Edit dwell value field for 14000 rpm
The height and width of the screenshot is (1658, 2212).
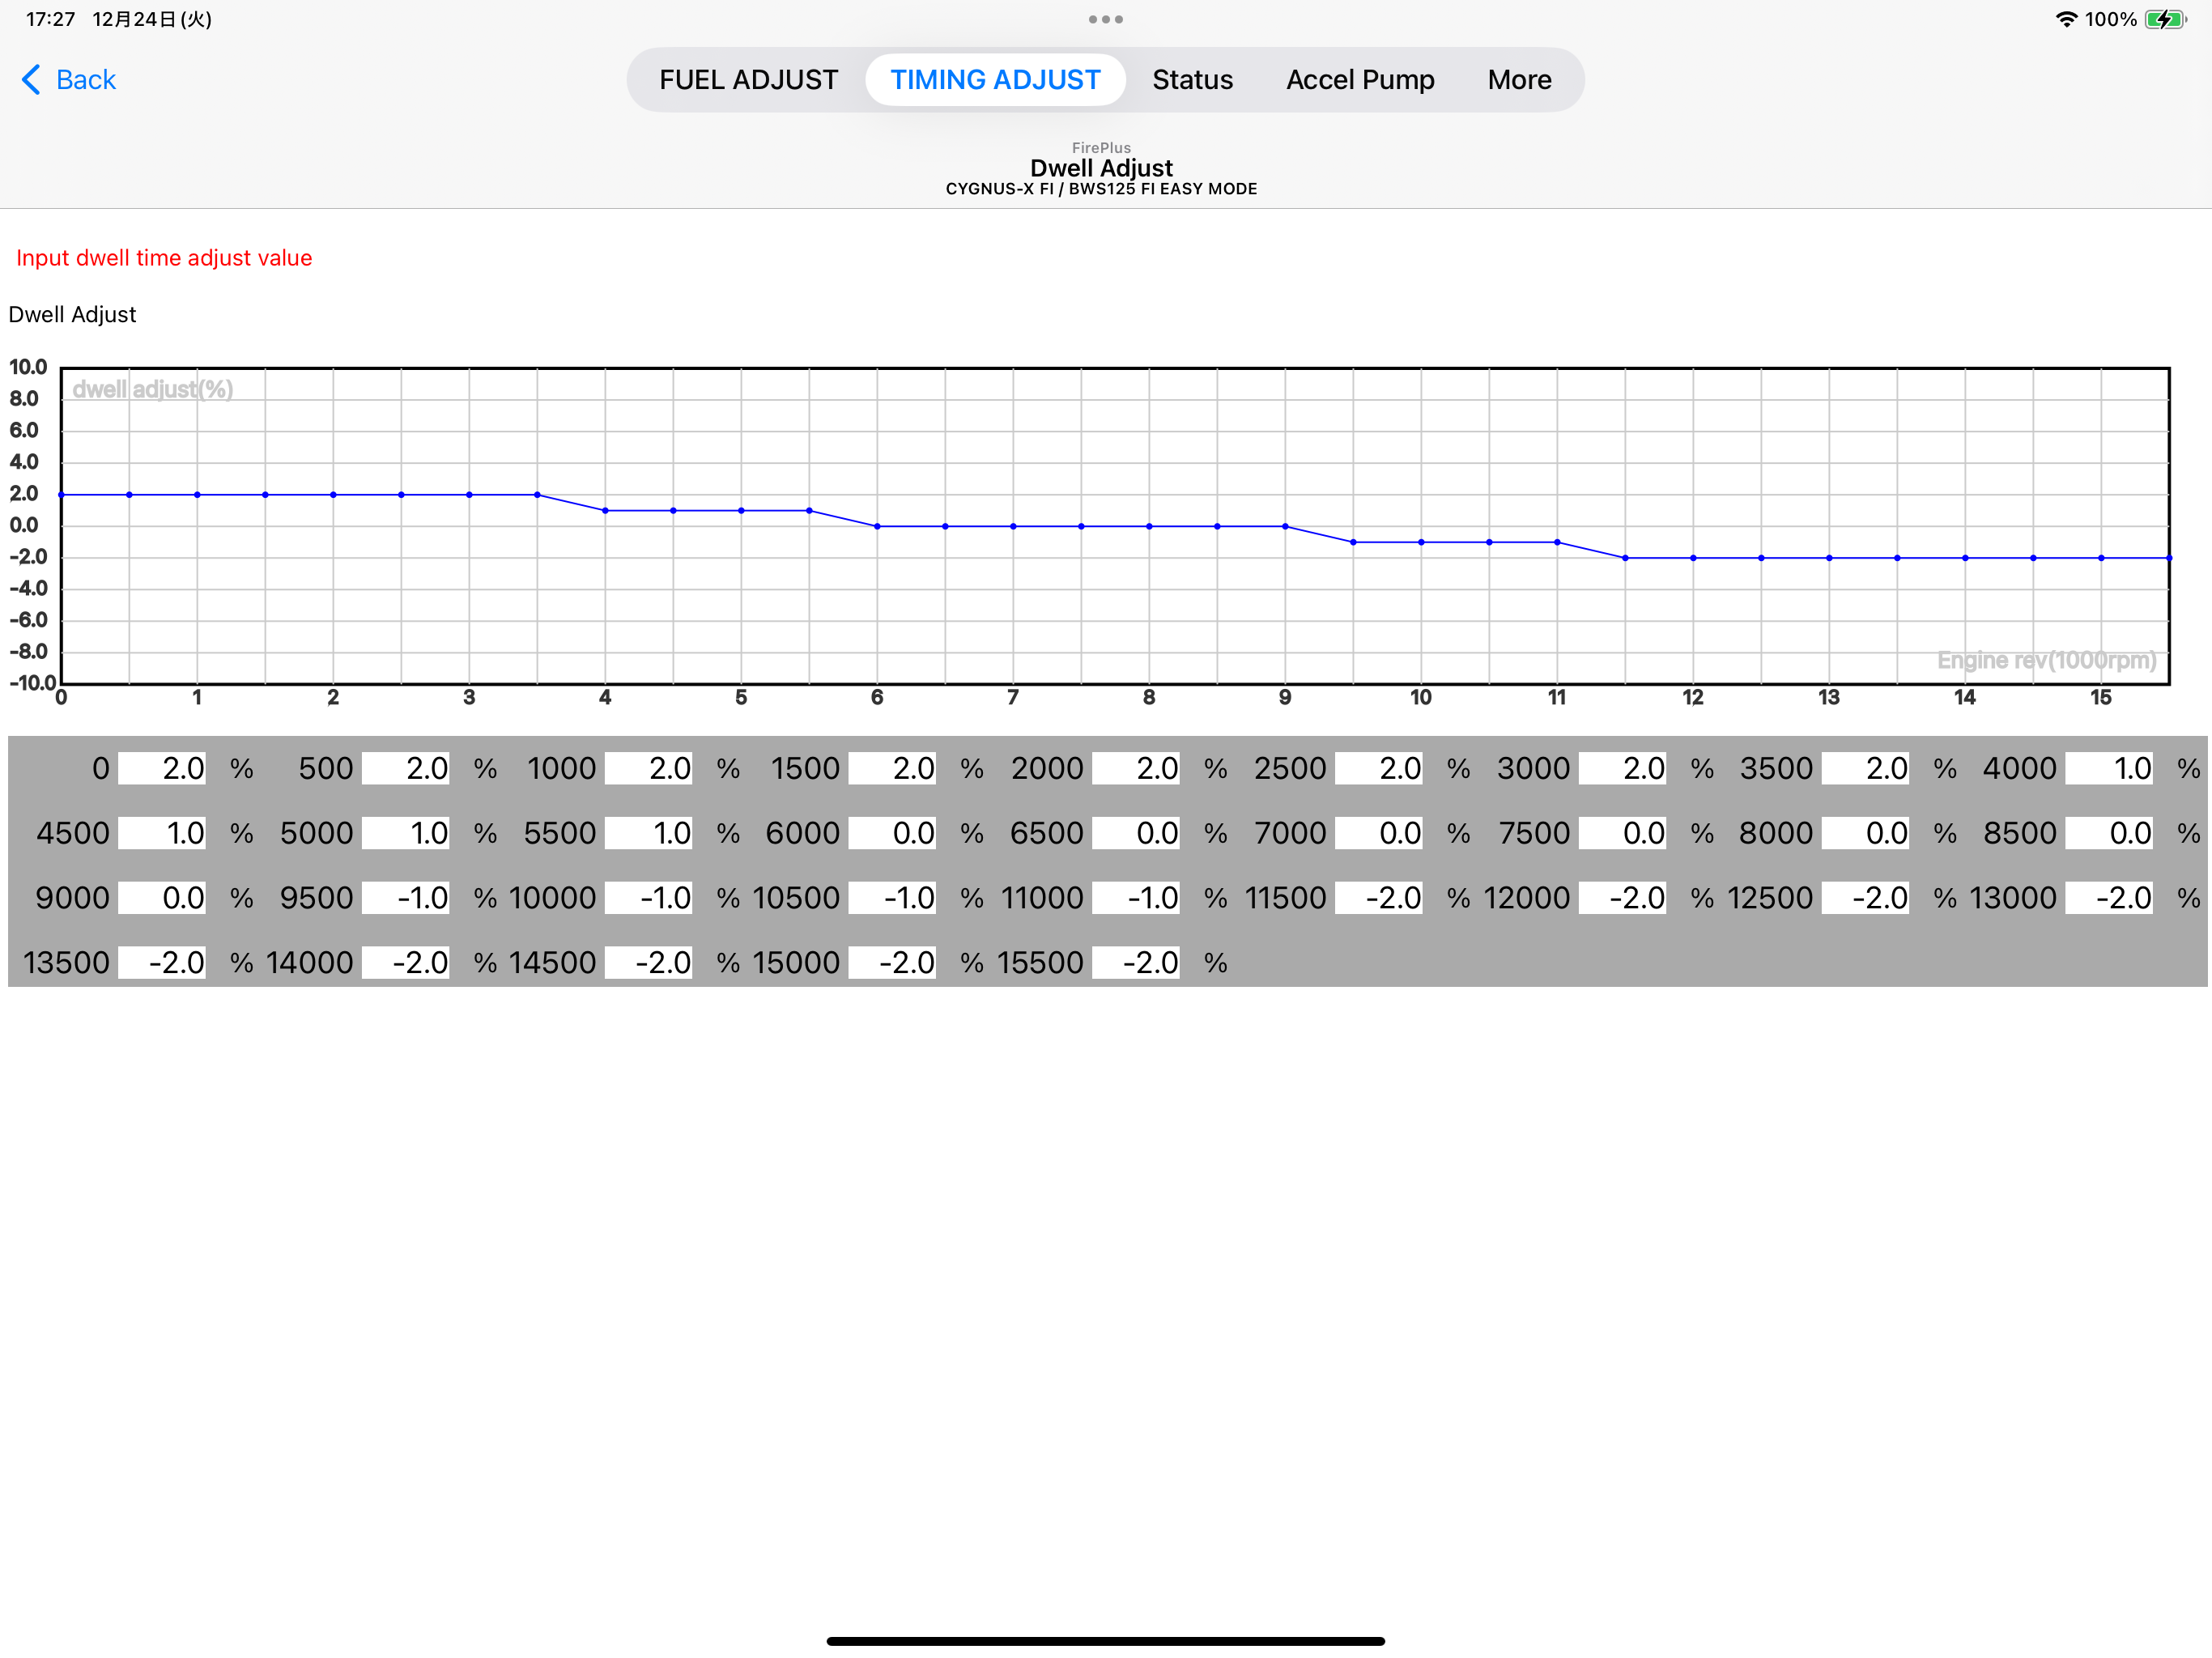(x=405, y=963)
